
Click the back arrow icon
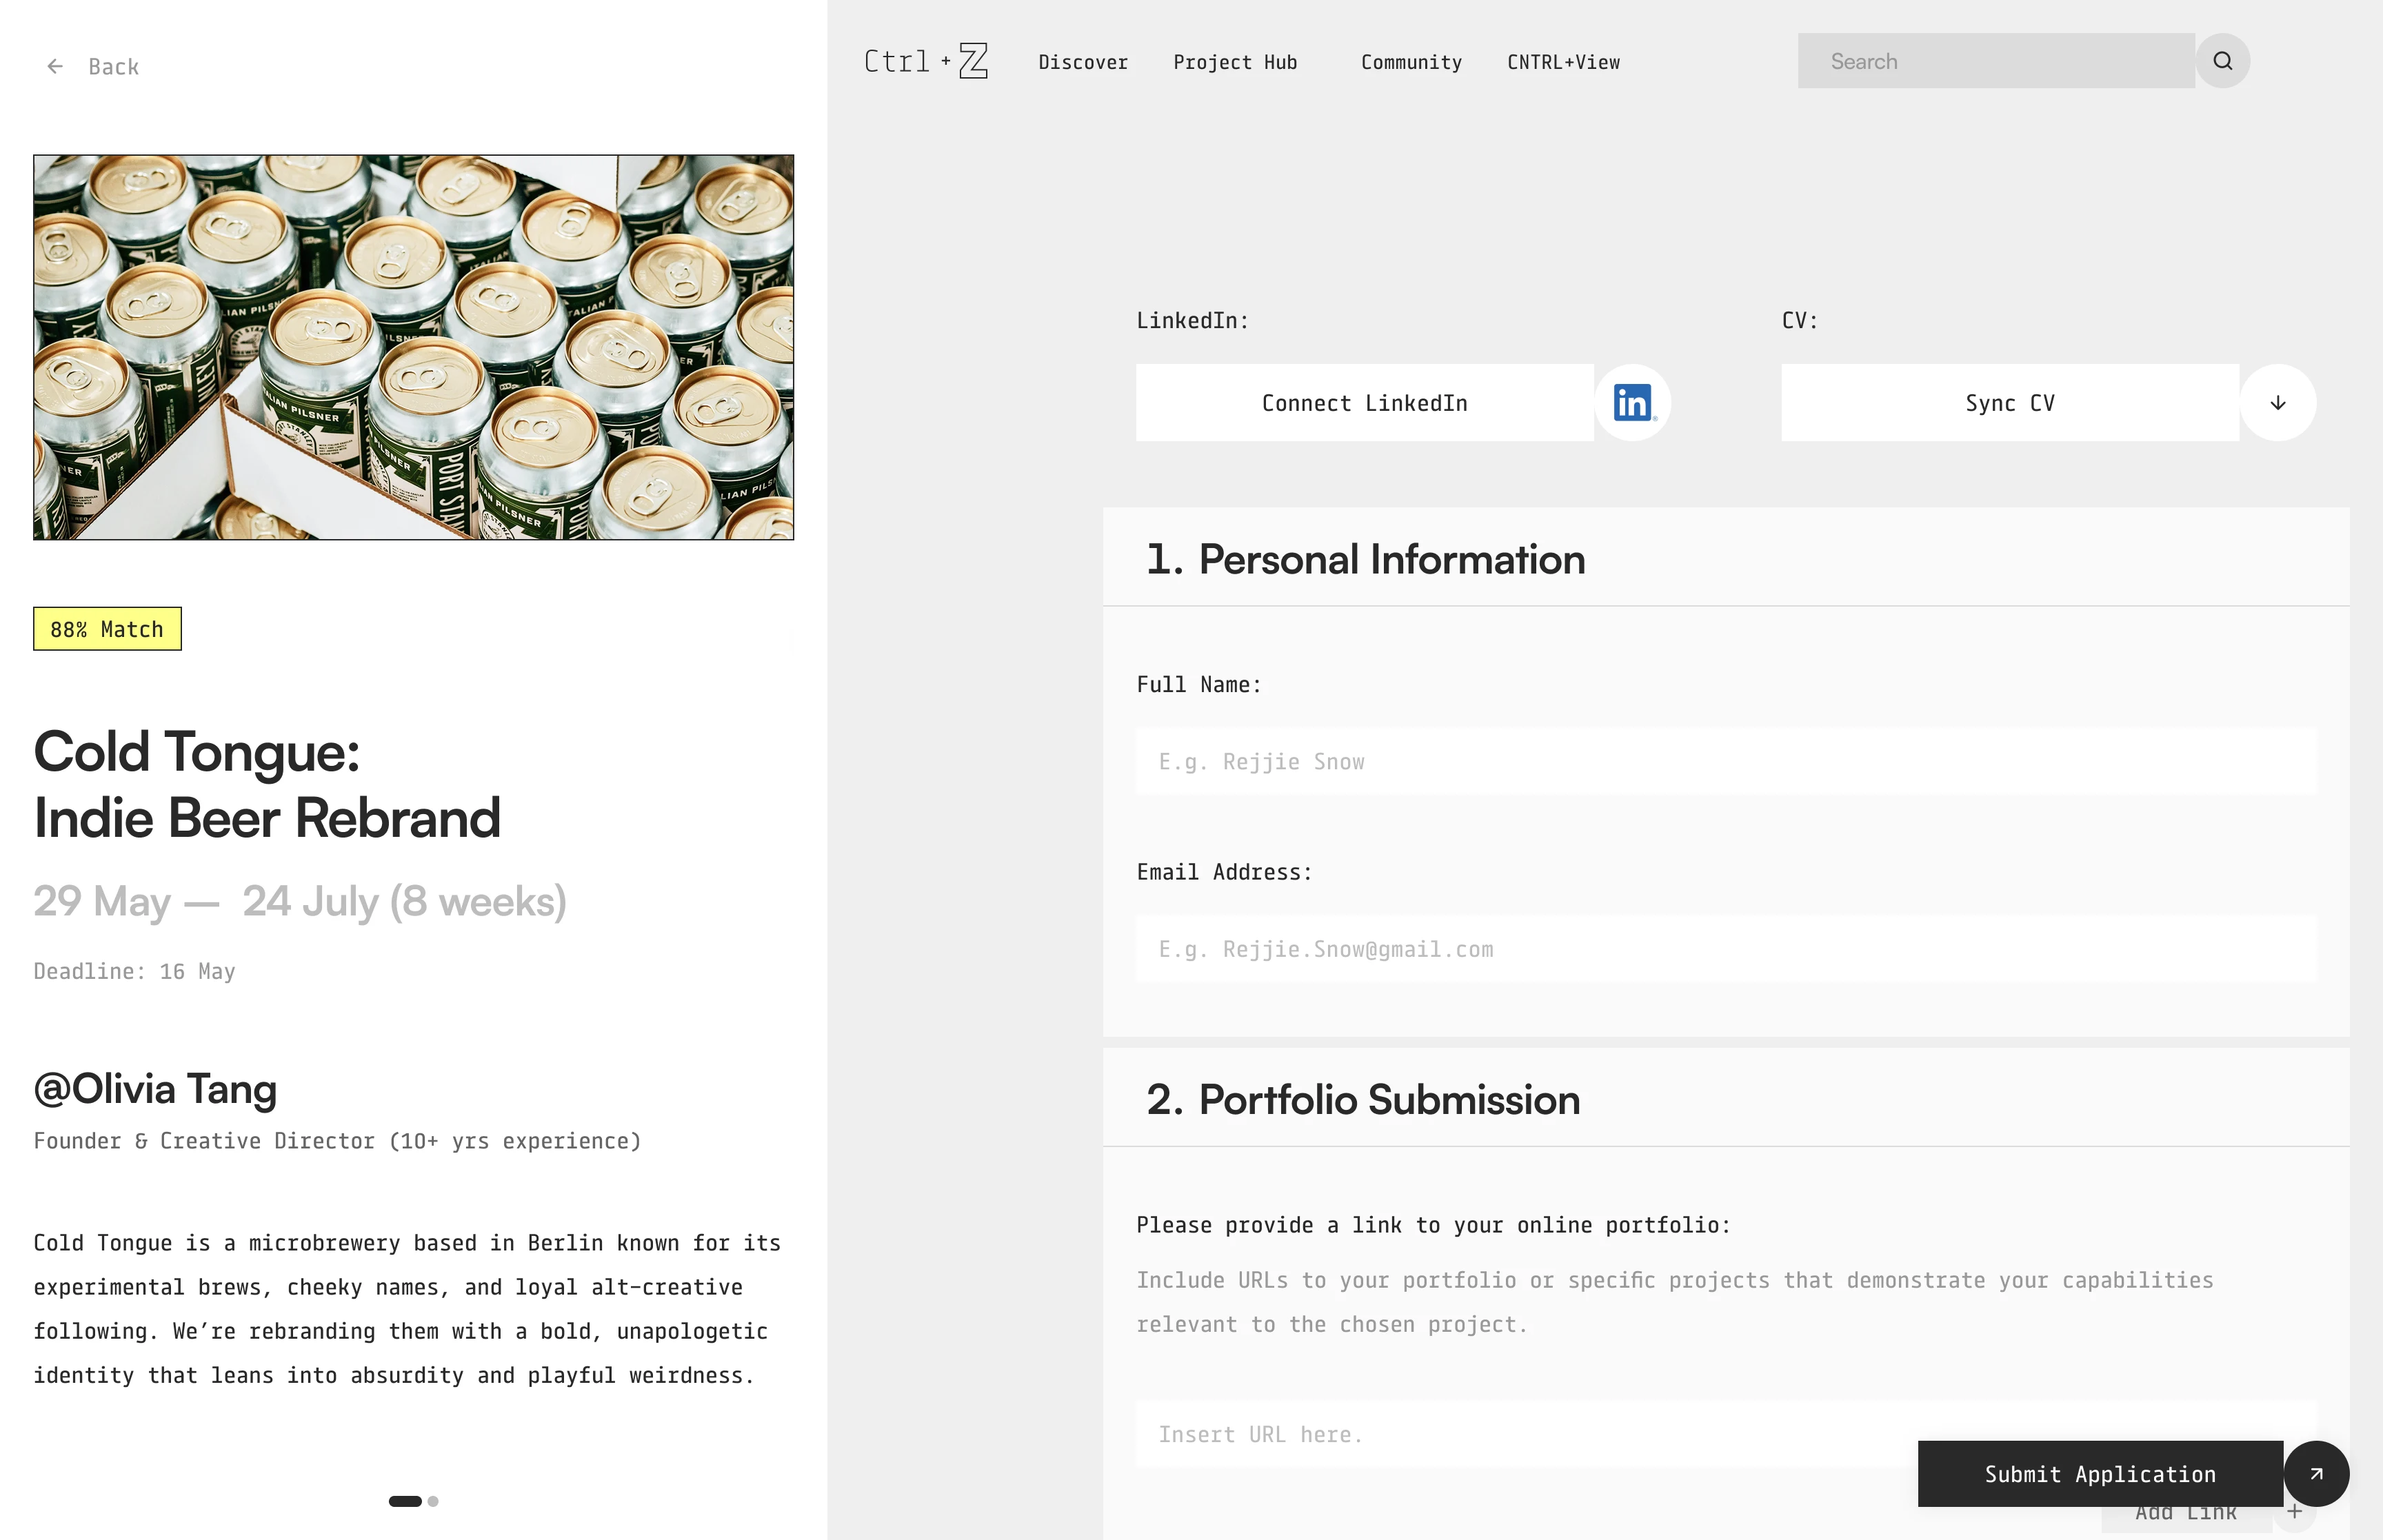pyautogui.click(x=55, y=66)
